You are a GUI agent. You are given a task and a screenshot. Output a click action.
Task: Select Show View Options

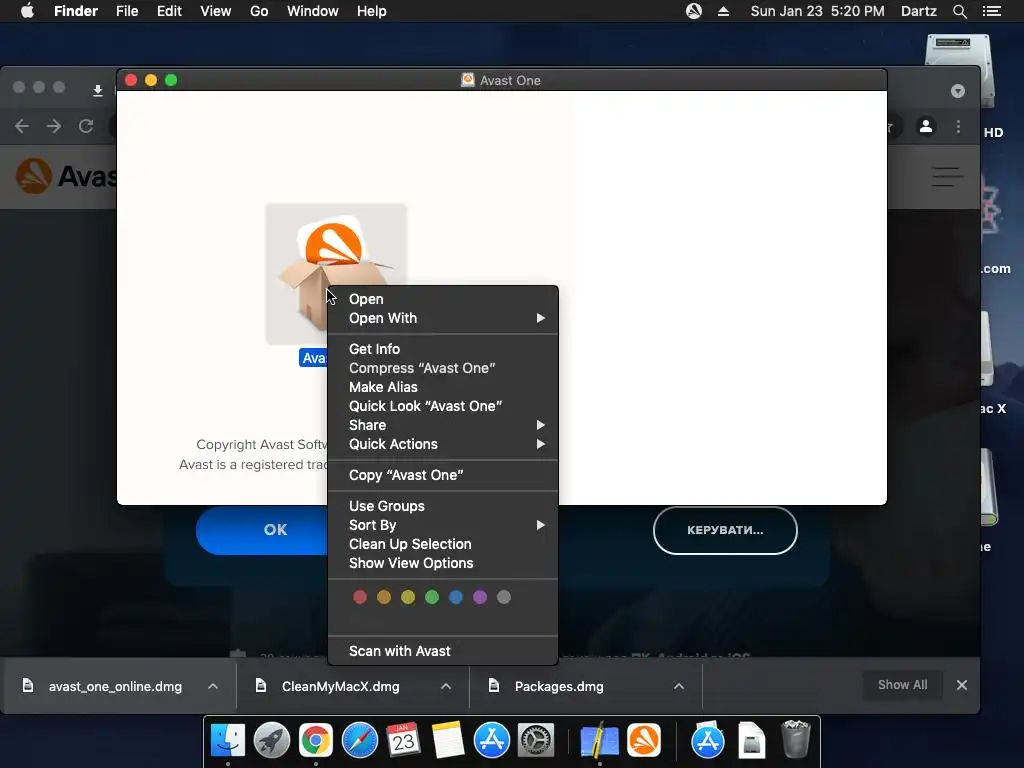click(443, 563)
